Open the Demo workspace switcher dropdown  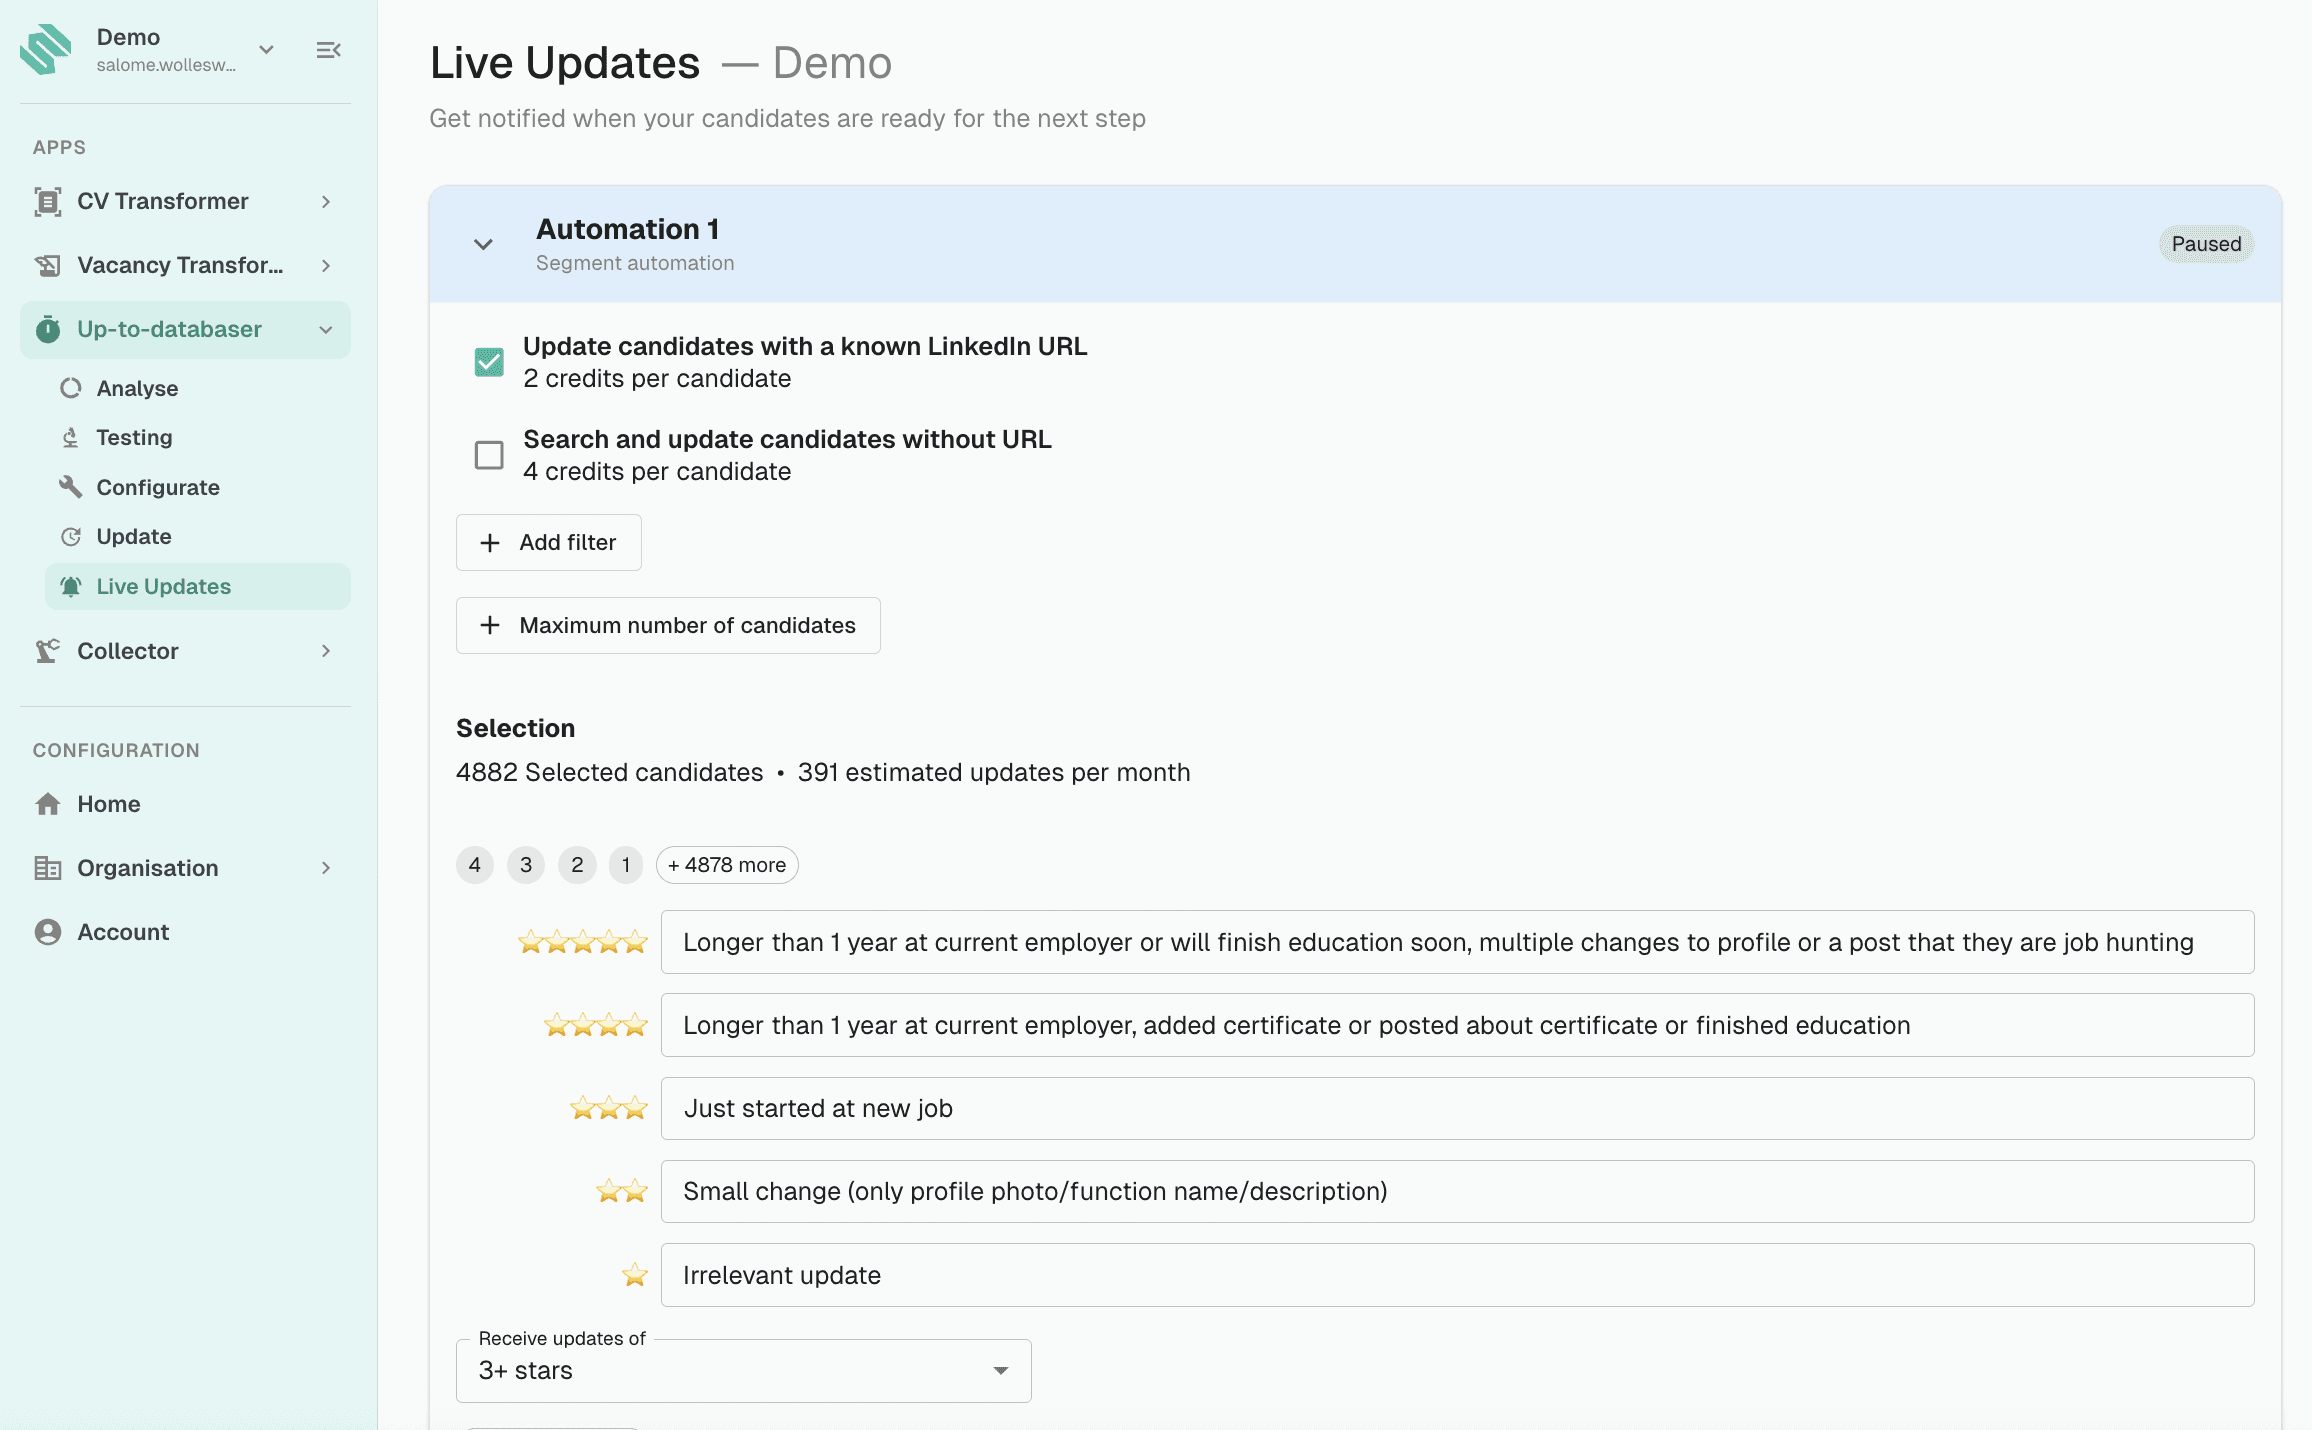pyautogui.click(x=266, y=50)
